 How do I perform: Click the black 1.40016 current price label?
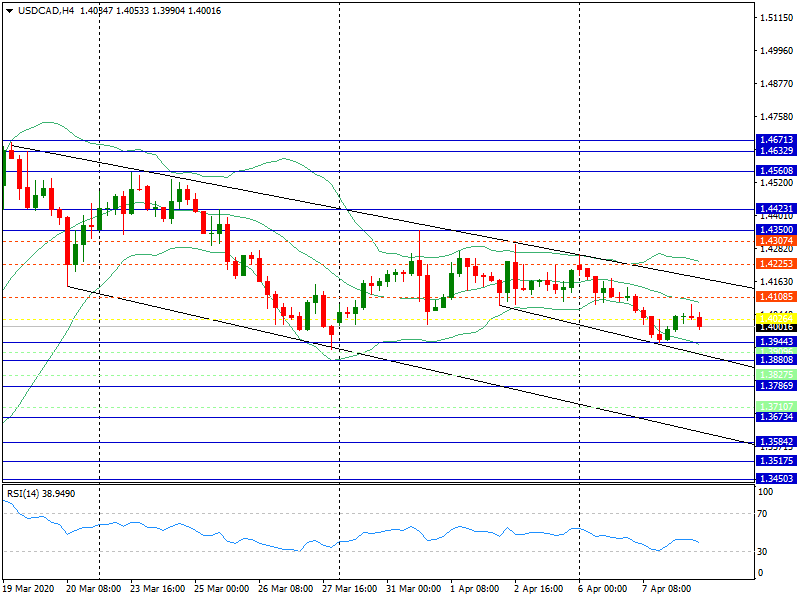coord(776,327)
